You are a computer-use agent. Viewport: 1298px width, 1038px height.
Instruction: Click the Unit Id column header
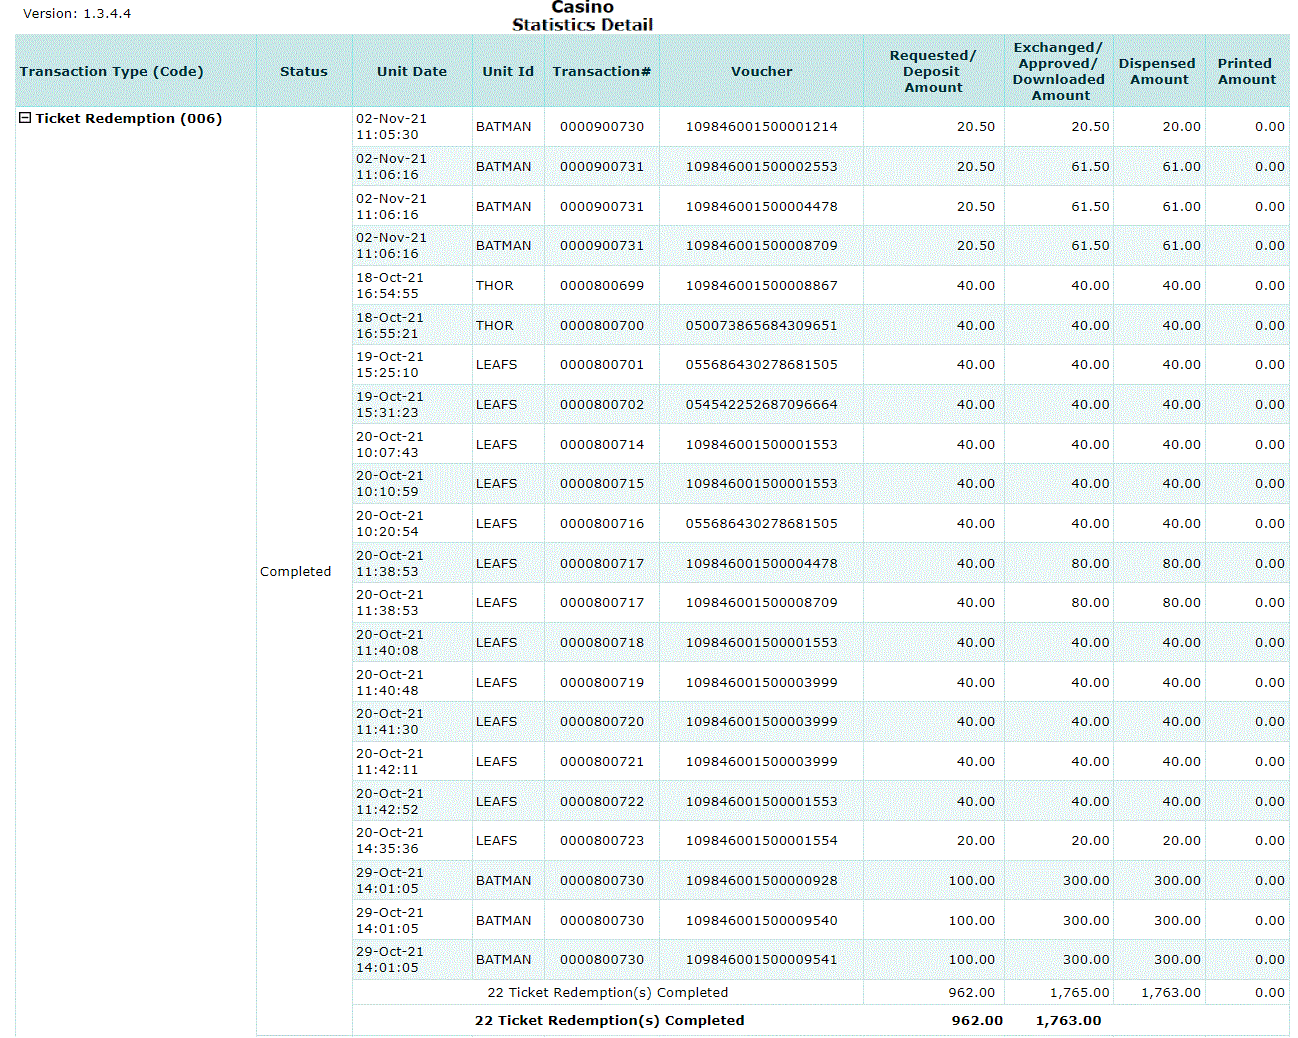[x=508, y=72]
